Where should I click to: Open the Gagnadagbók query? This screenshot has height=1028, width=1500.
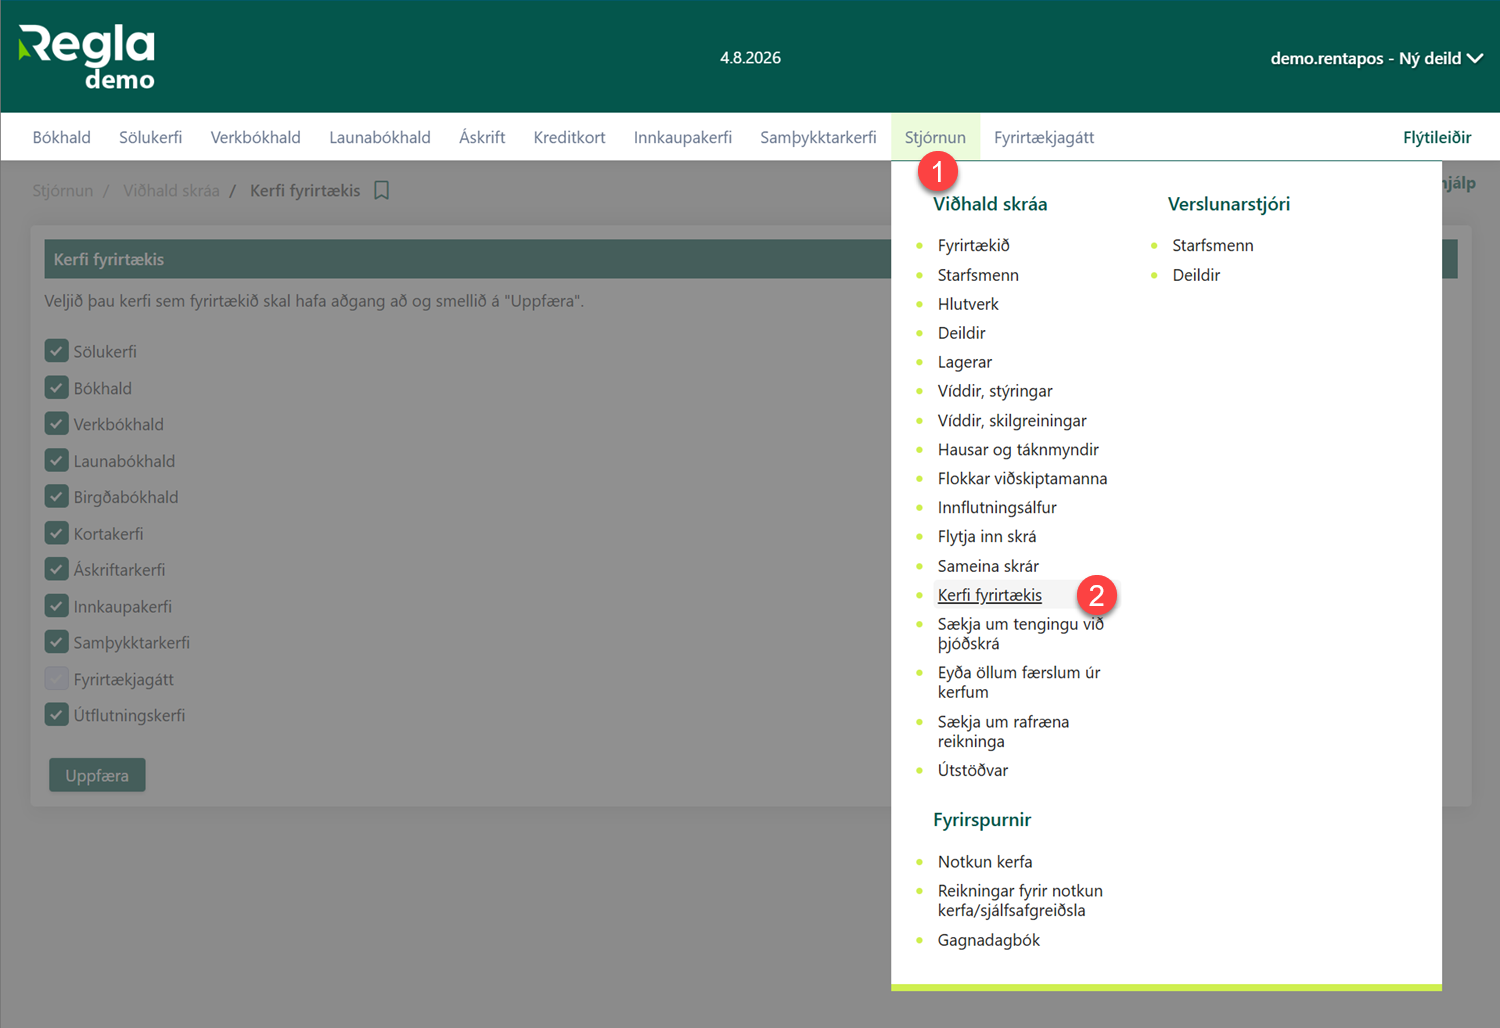988,940
